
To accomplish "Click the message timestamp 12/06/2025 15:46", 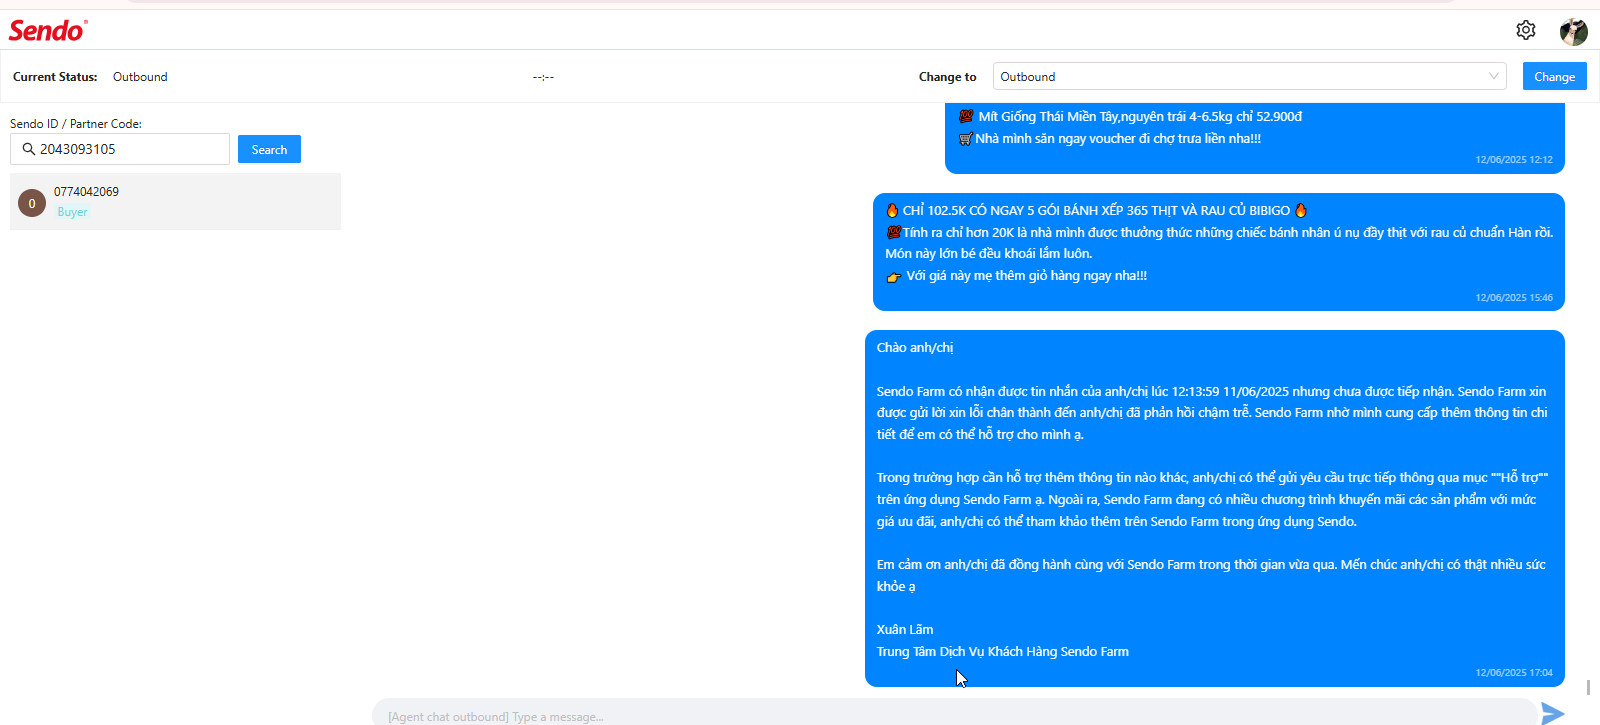I will (x=1514, y=298).
